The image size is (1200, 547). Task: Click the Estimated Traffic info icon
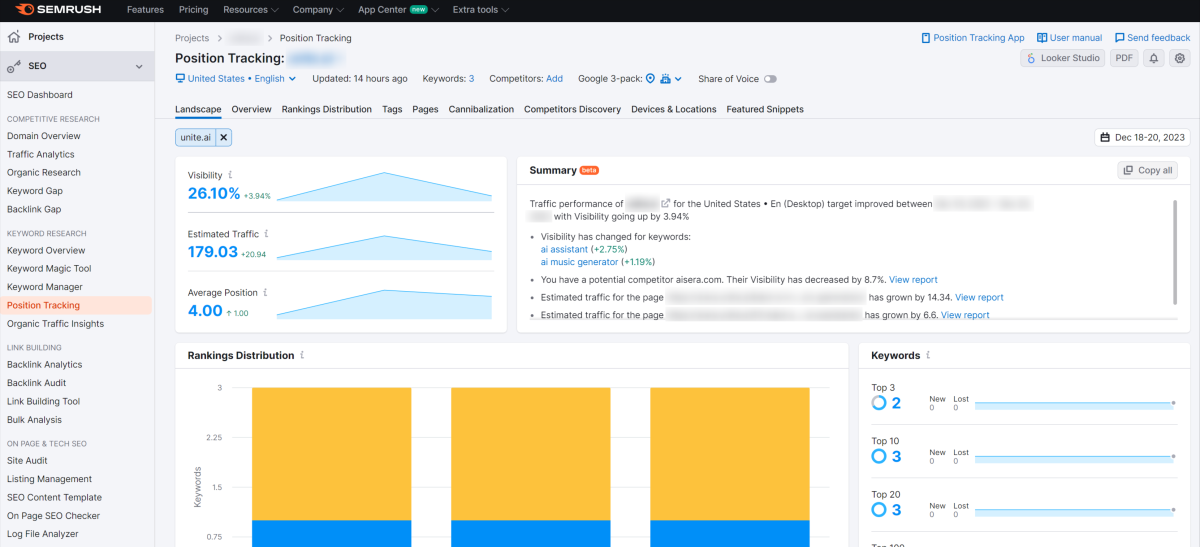pyautogui.click(x=266, y=234)
